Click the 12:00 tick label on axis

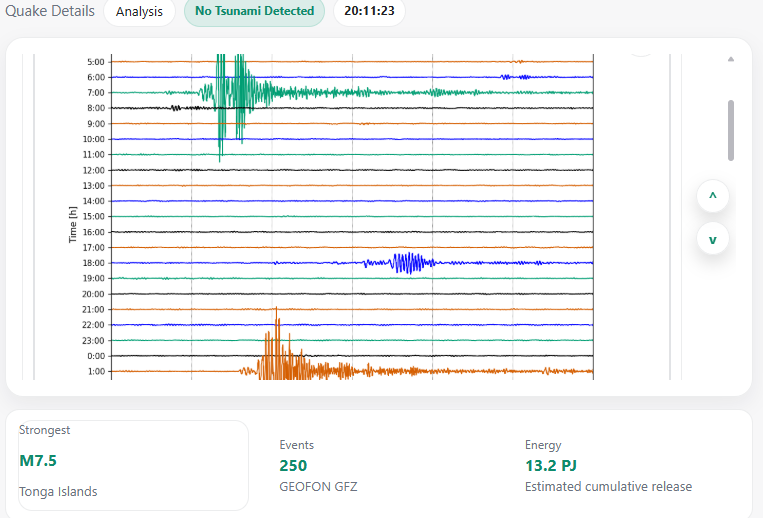(93, 170)
